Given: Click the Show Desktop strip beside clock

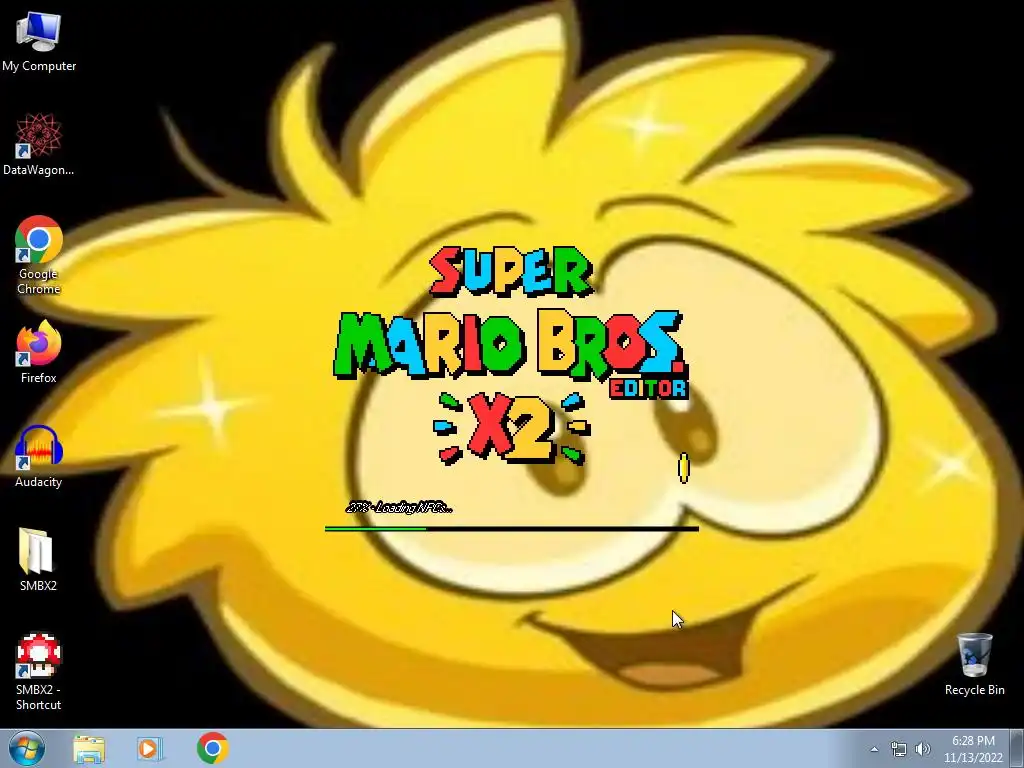Looking at the screenshot, I should click(1017, 749).
